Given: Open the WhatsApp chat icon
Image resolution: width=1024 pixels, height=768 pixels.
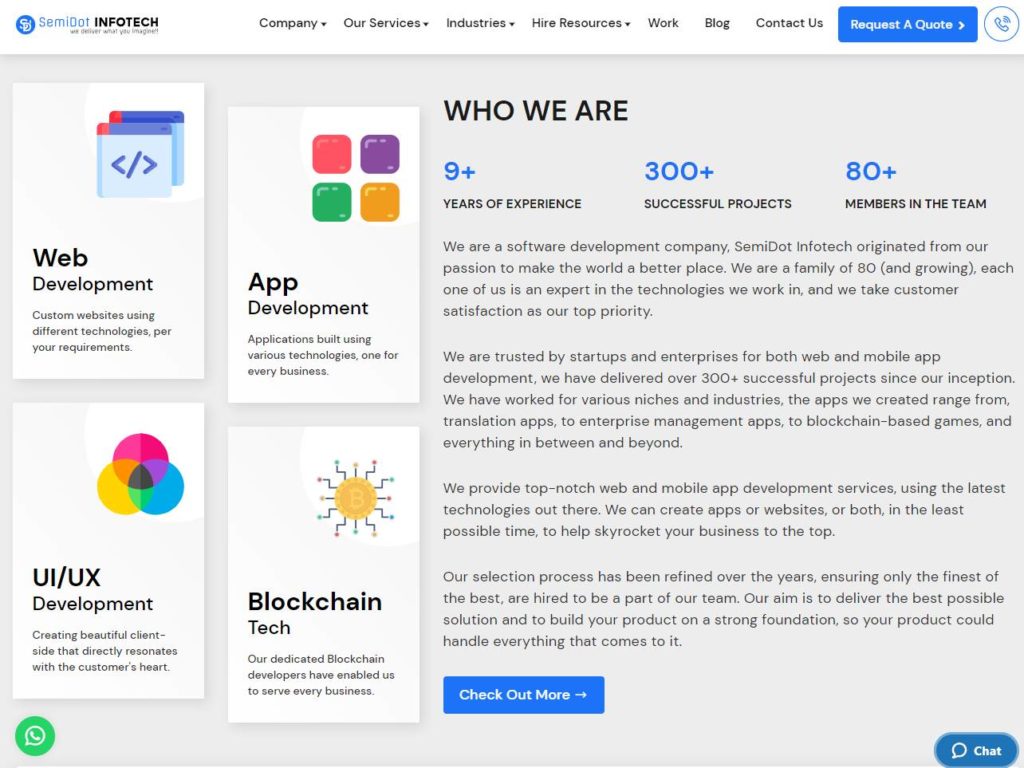Looking at the screenshot, I should (35, 736).
